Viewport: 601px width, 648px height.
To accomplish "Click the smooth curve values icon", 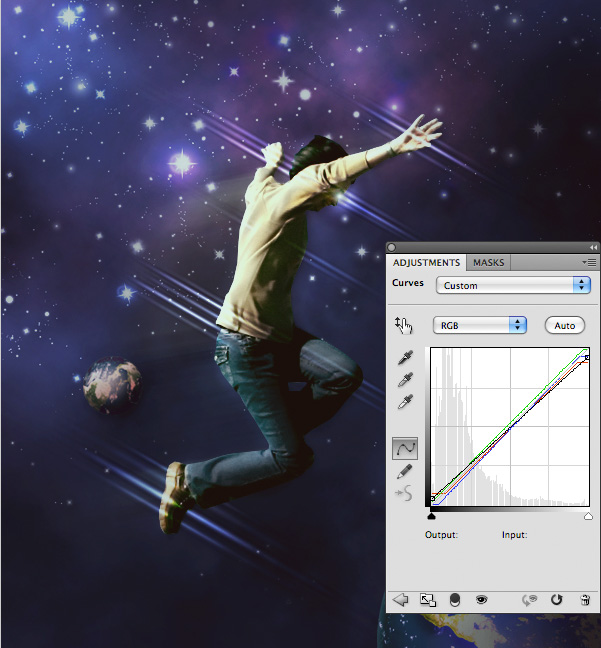I will pos(404,493).
